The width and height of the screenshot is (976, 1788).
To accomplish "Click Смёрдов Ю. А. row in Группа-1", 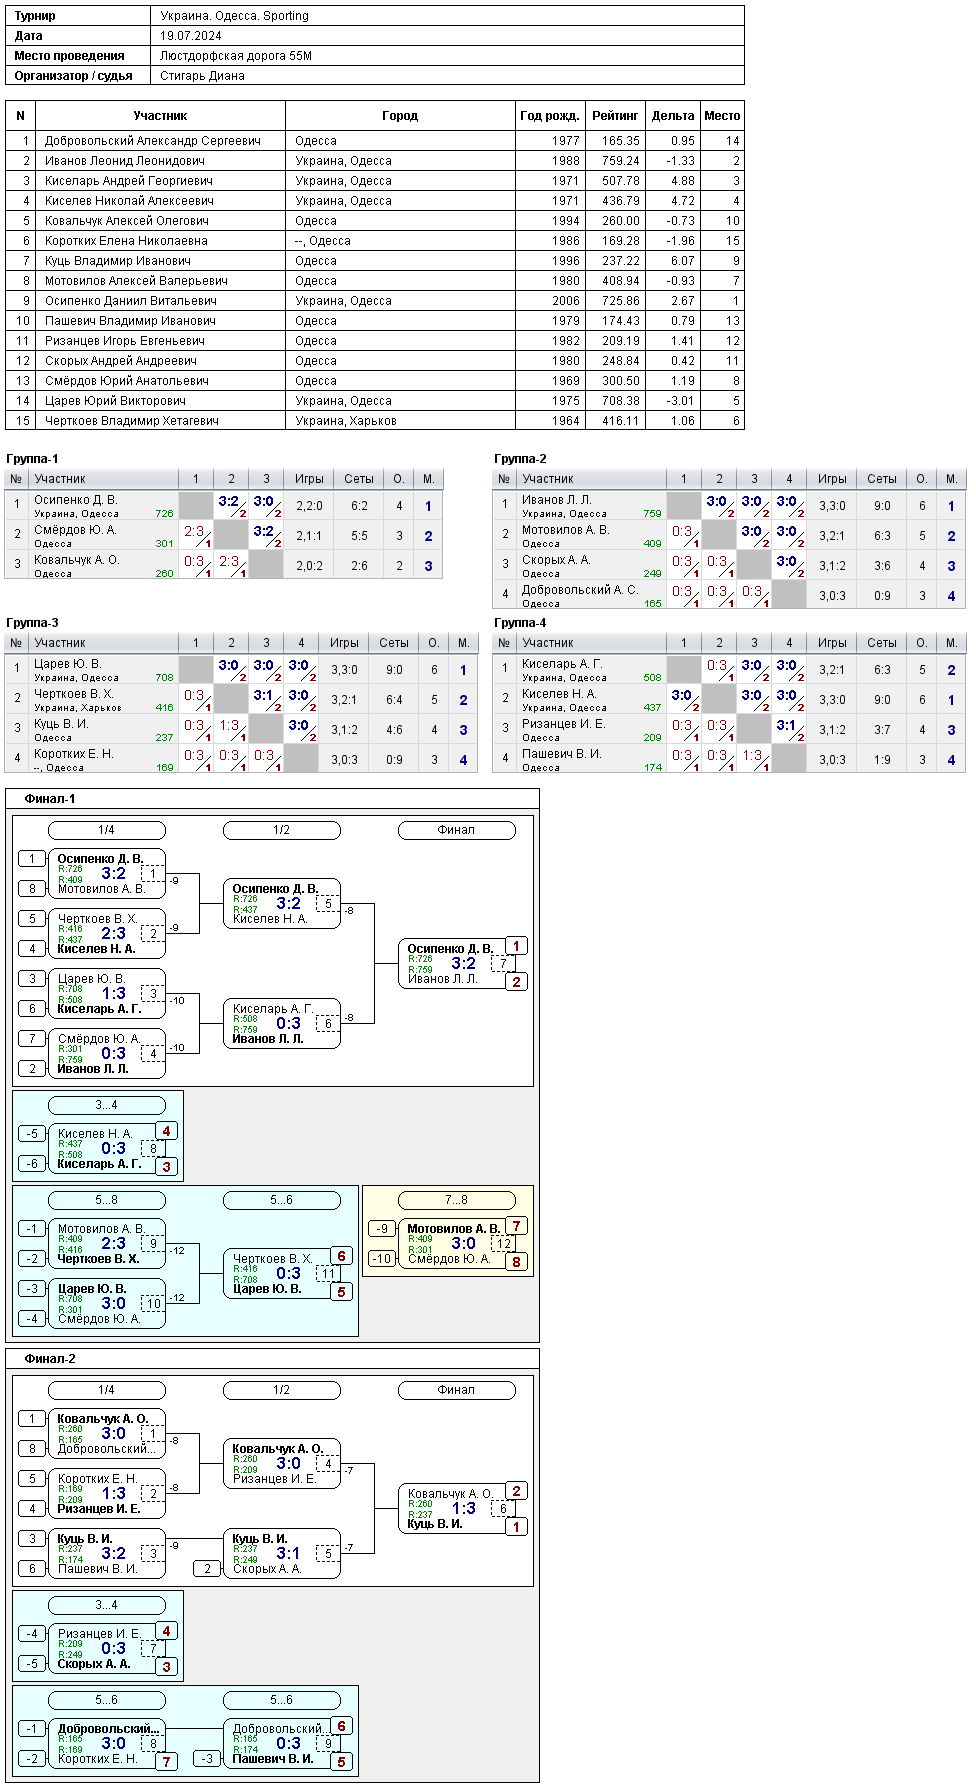I will [224, 536].
